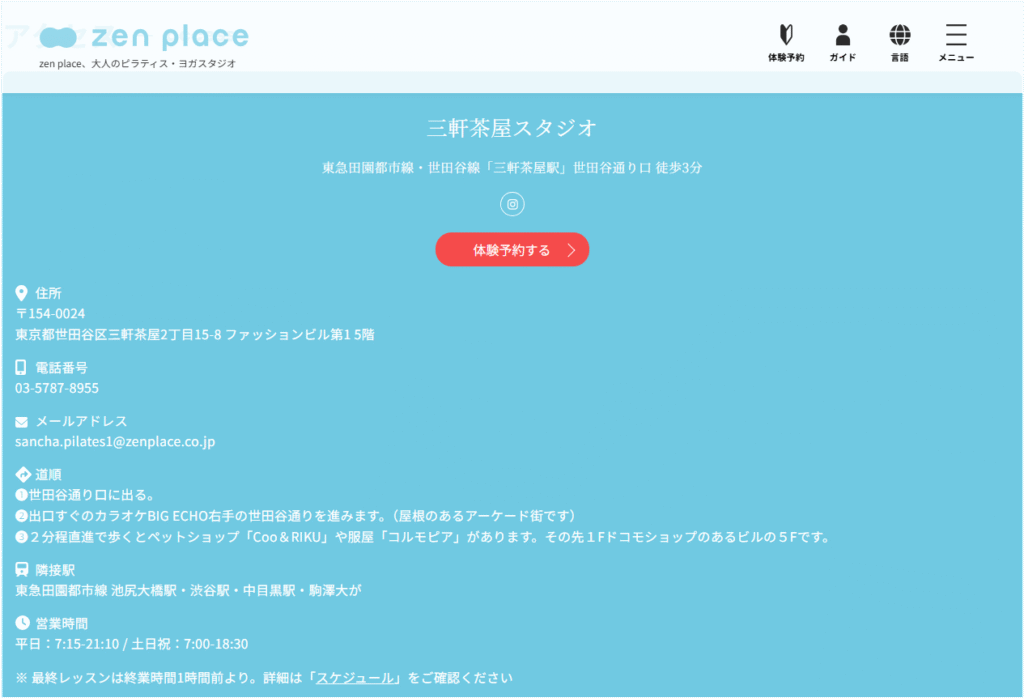Click the 三軒茶屋スタジオ heading
Viewport: 1024px width, 698px height.
[x=512, y=128]
